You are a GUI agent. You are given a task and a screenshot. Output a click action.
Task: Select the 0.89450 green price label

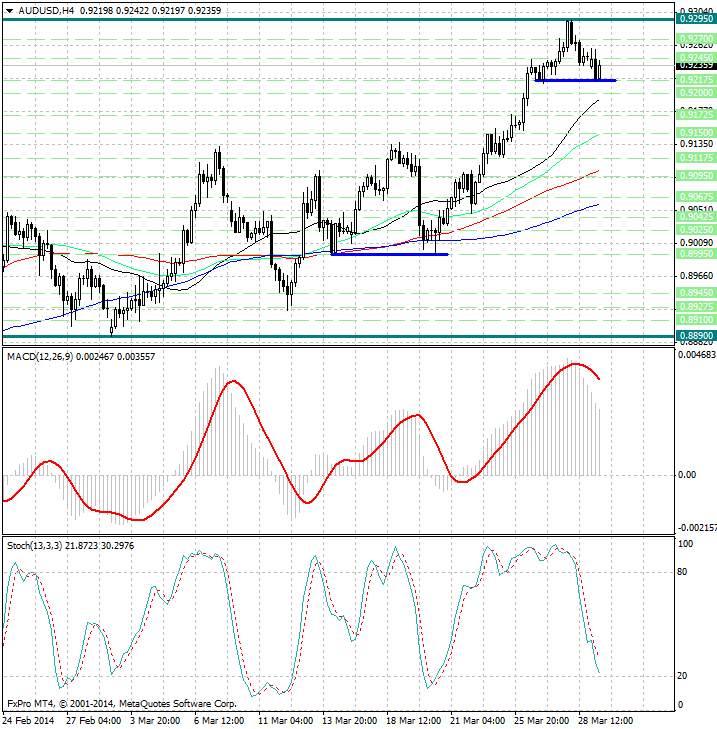(696, 292)
